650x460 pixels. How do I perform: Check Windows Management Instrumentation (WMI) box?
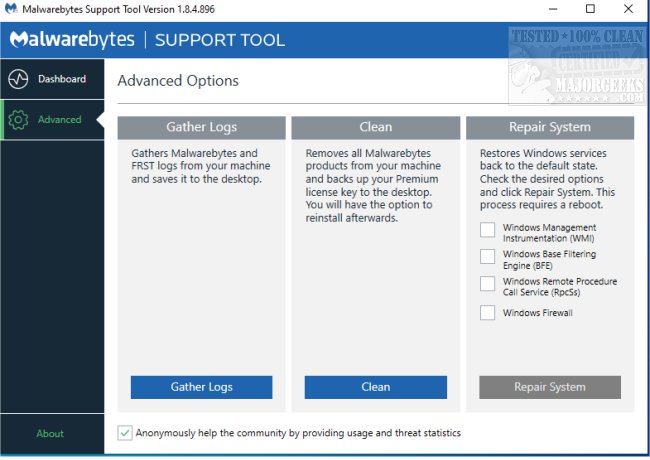[x=487, y=230]
